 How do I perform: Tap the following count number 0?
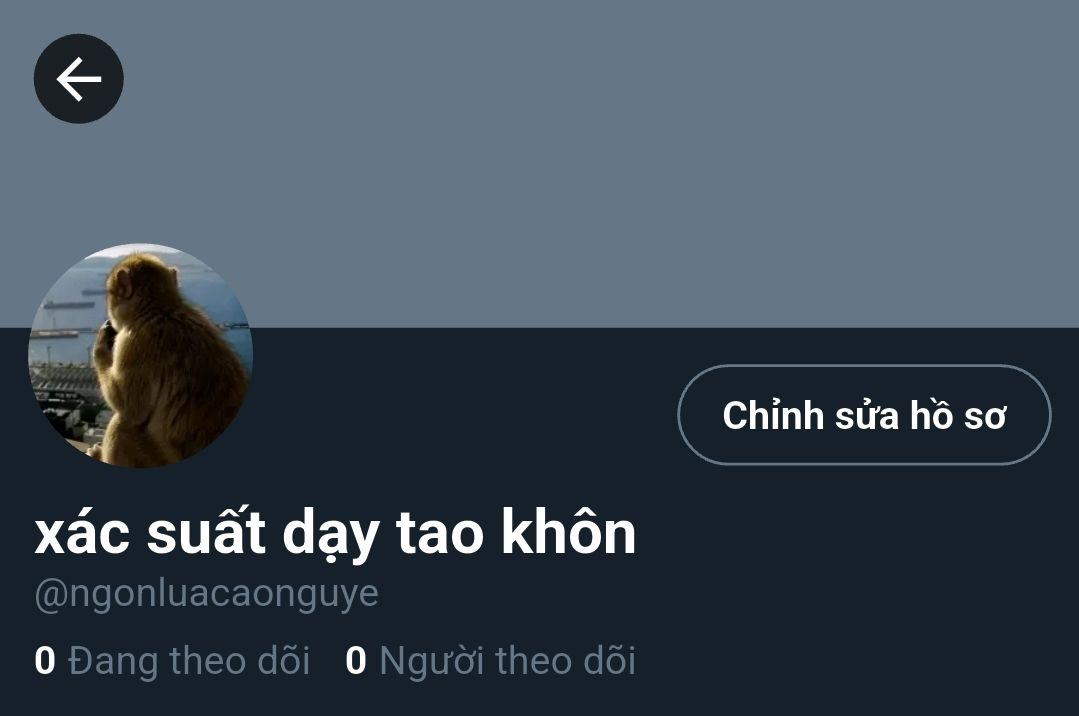[x=45, y=660]
